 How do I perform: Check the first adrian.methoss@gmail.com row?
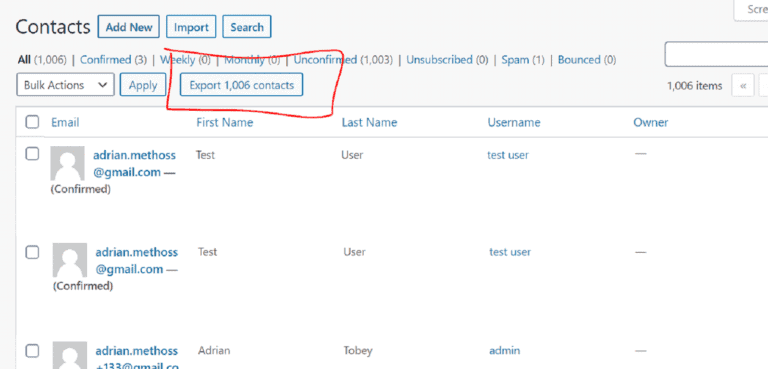[x=32, y=154]
